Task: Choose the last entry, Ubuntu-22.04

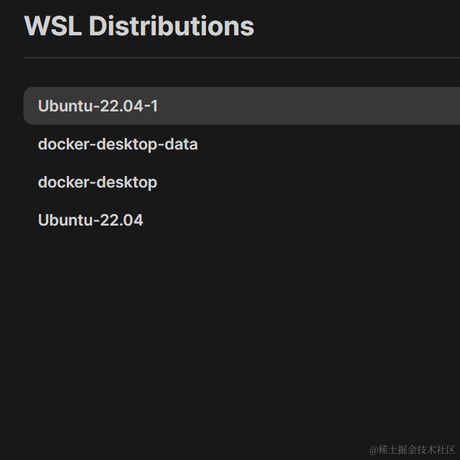Action: 242,220
